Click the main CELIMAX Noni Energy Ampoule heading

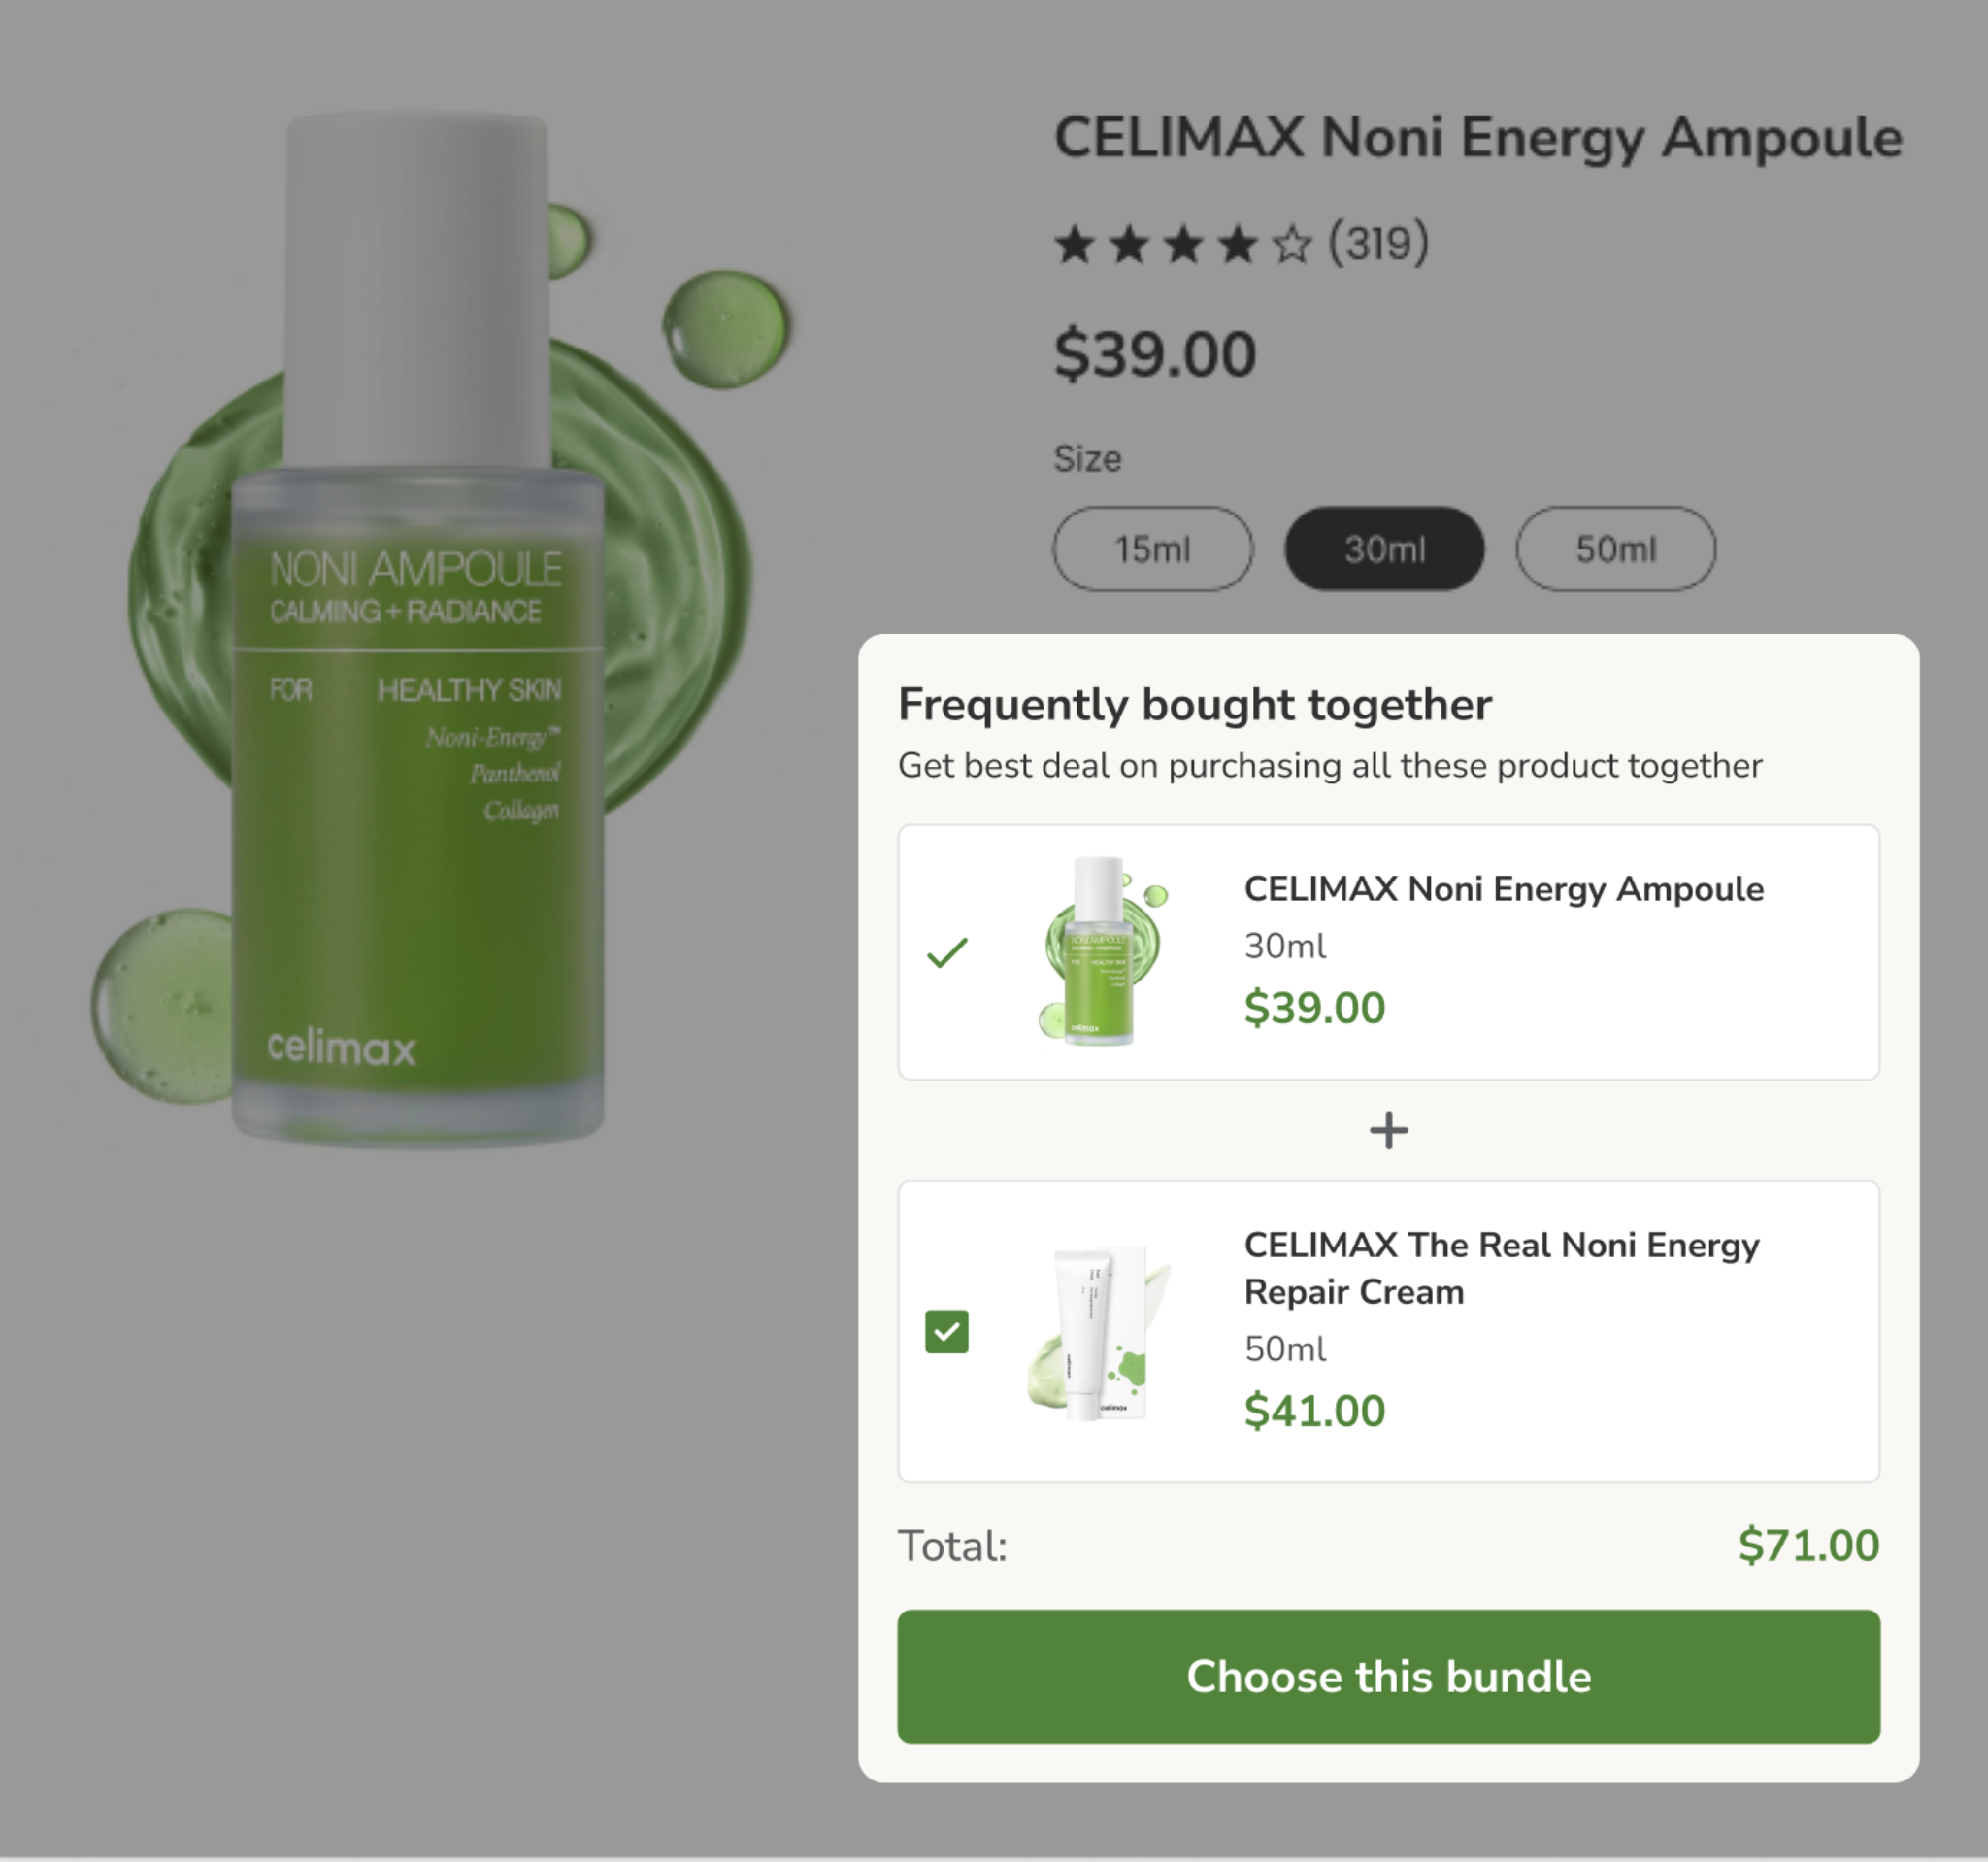click(1478, 138)
